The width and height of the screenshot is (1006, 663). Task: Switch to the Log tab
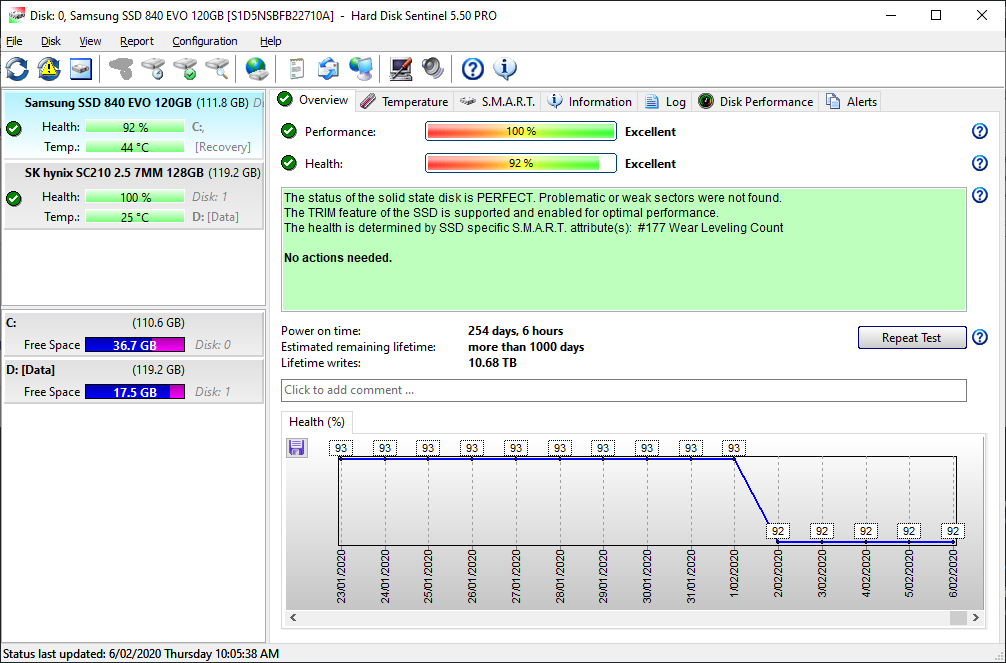click(665, 101)
